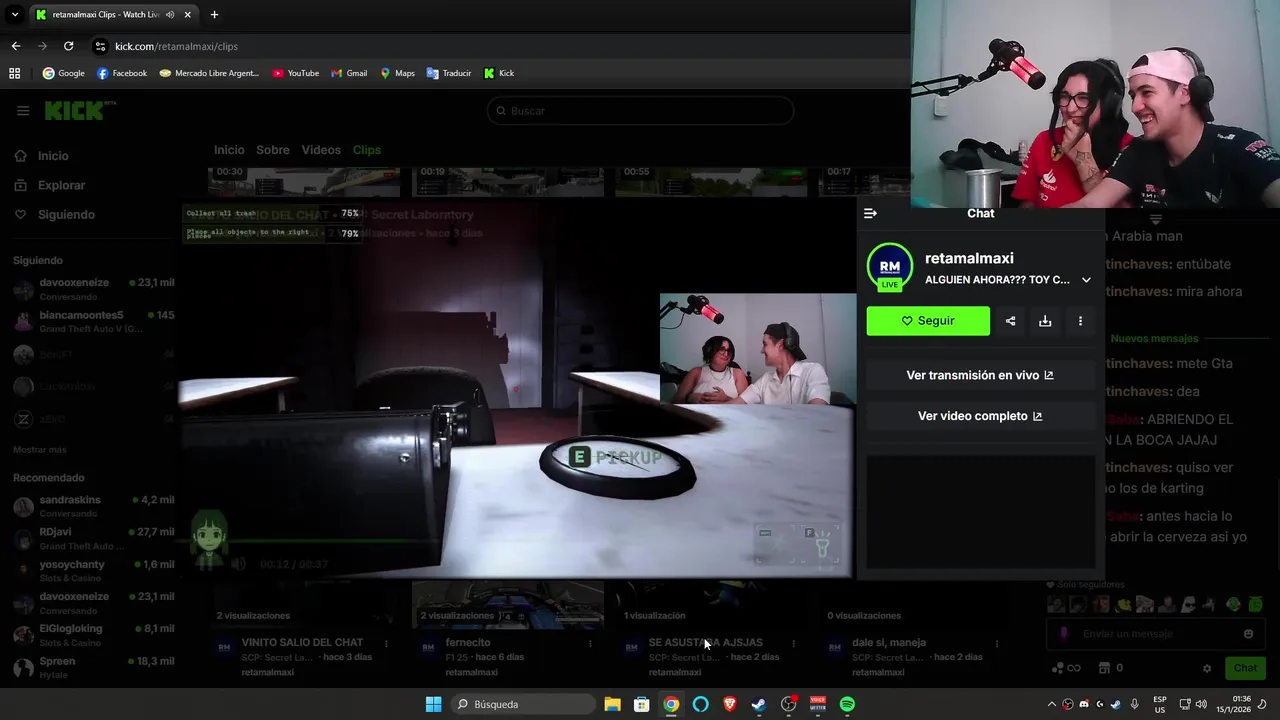Screen dimensions: 1280x720
Task: Click the retamalmaxi channel avatar with LIVE badge
Action: [x=889, y=267]
